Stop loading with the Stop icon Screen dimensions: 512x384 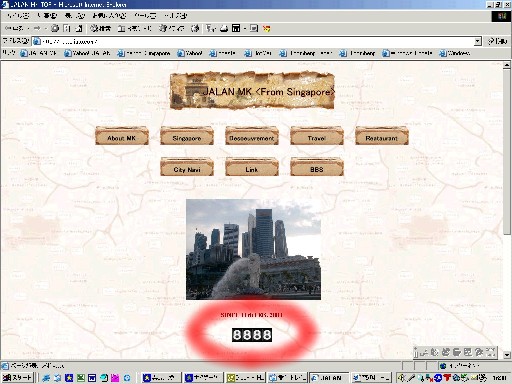[55, 29]
